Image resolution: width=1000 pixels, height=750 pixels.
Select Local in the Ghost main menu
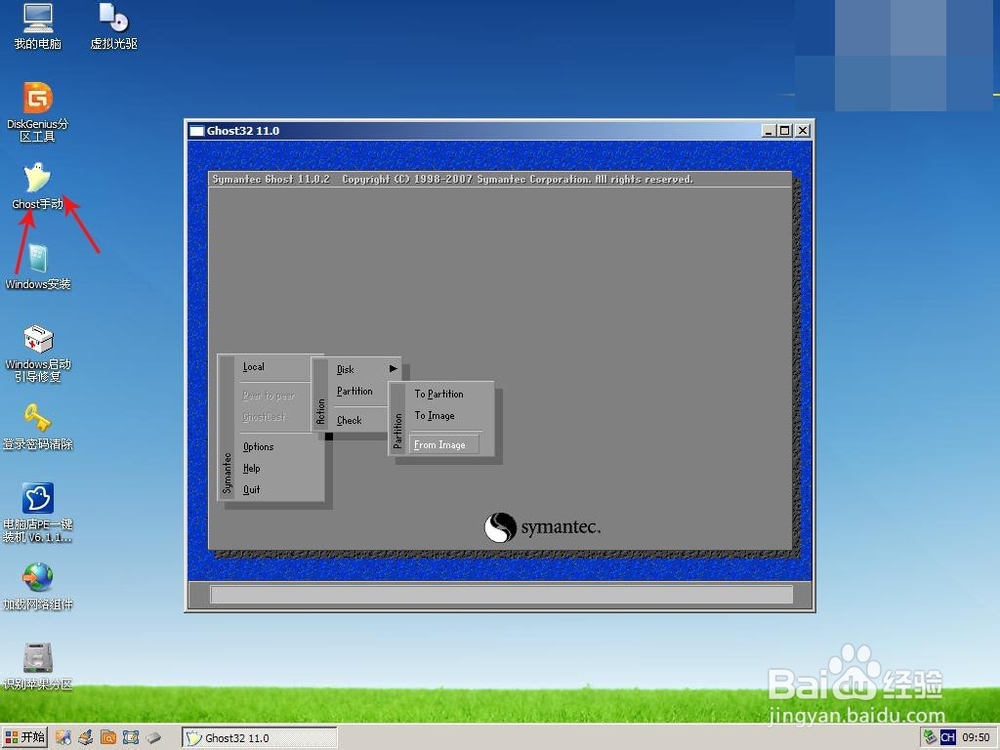(x=253, y=367)
